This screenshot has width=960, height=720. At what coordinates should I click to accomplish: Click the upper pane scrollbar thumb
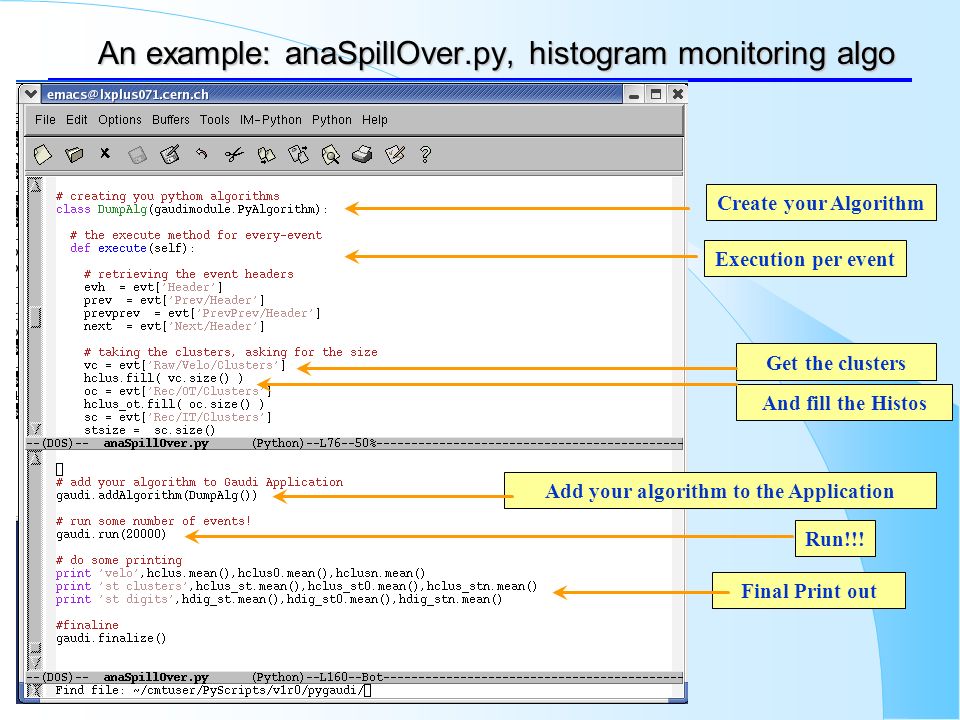click(x=36, y=317)
